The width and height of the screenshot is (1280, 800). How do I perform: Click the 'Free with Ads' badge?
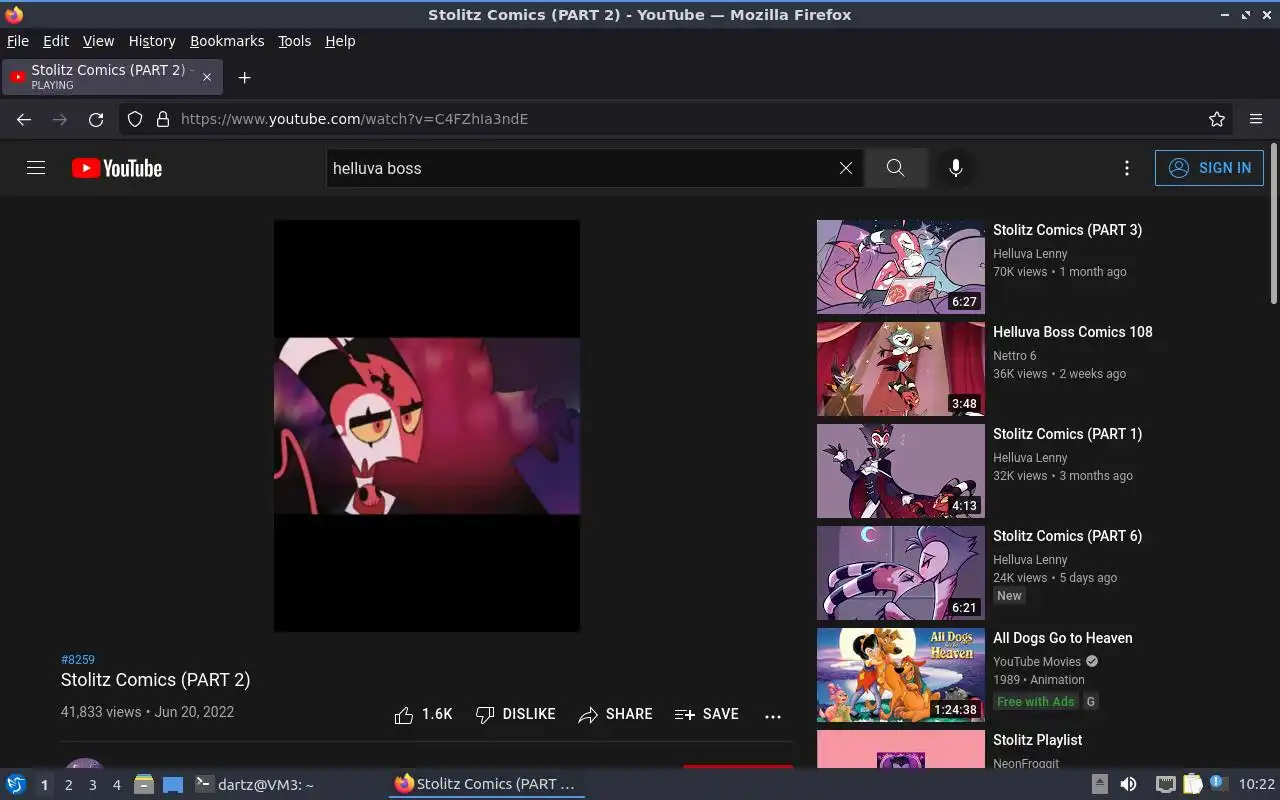(1035, 702)
